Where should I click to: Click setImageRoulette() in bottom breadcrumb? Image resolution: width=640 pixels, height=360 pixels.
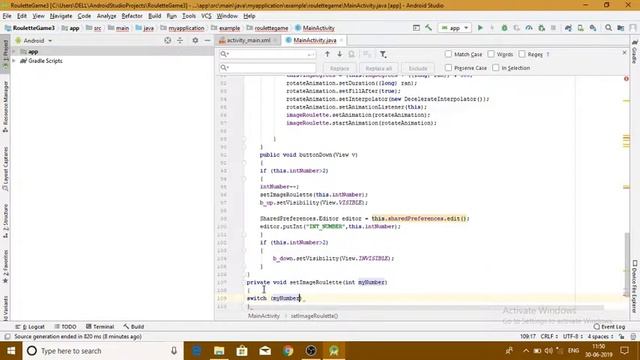click(x=314, y=316)
